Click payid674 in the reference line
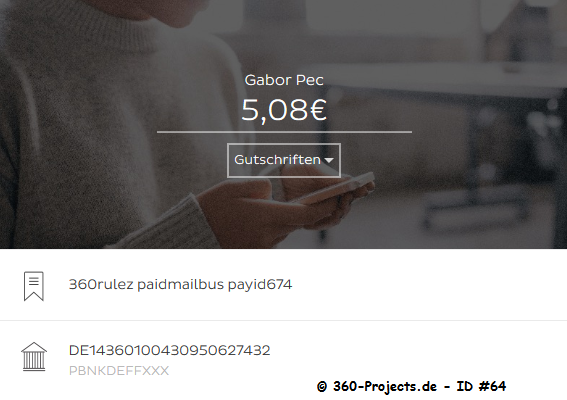Image resolution: width=567 pixels, height=400 pixels. pos(260,285)
